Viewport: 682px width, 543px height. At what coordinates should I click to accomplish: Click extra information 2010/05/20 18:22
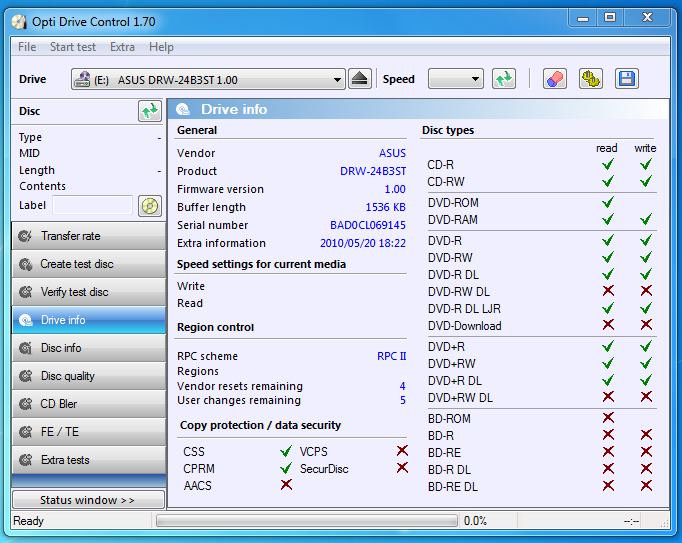(x=363, y=243)
